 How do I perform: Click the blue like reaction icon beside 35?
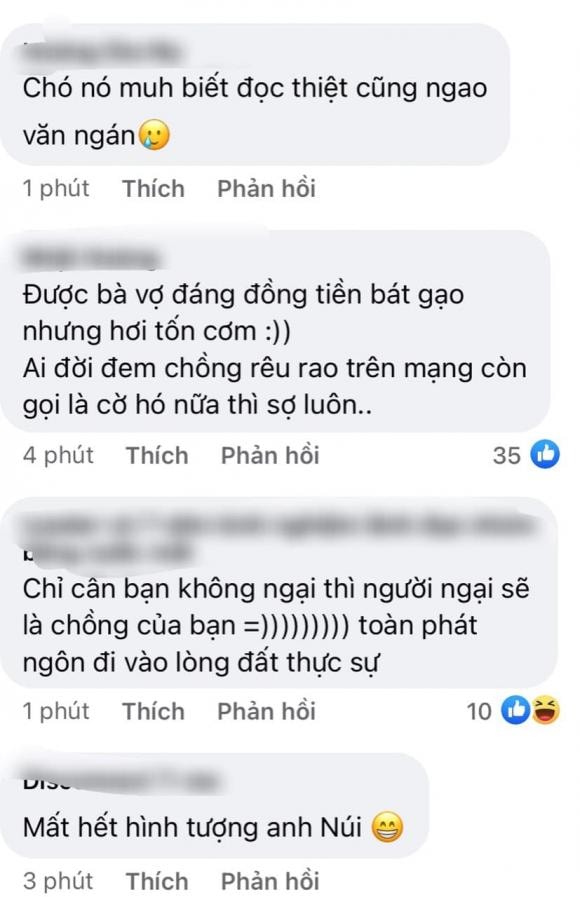(545, 455)
